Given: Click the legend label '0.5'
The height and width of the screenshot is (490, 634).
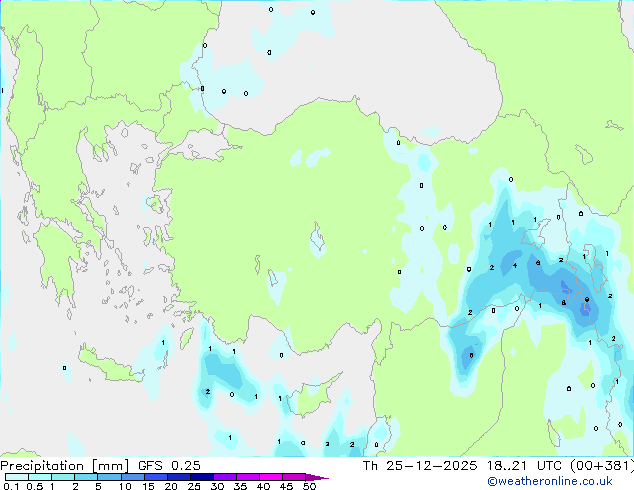Looking at the screenshot, I should click(34, 486).
